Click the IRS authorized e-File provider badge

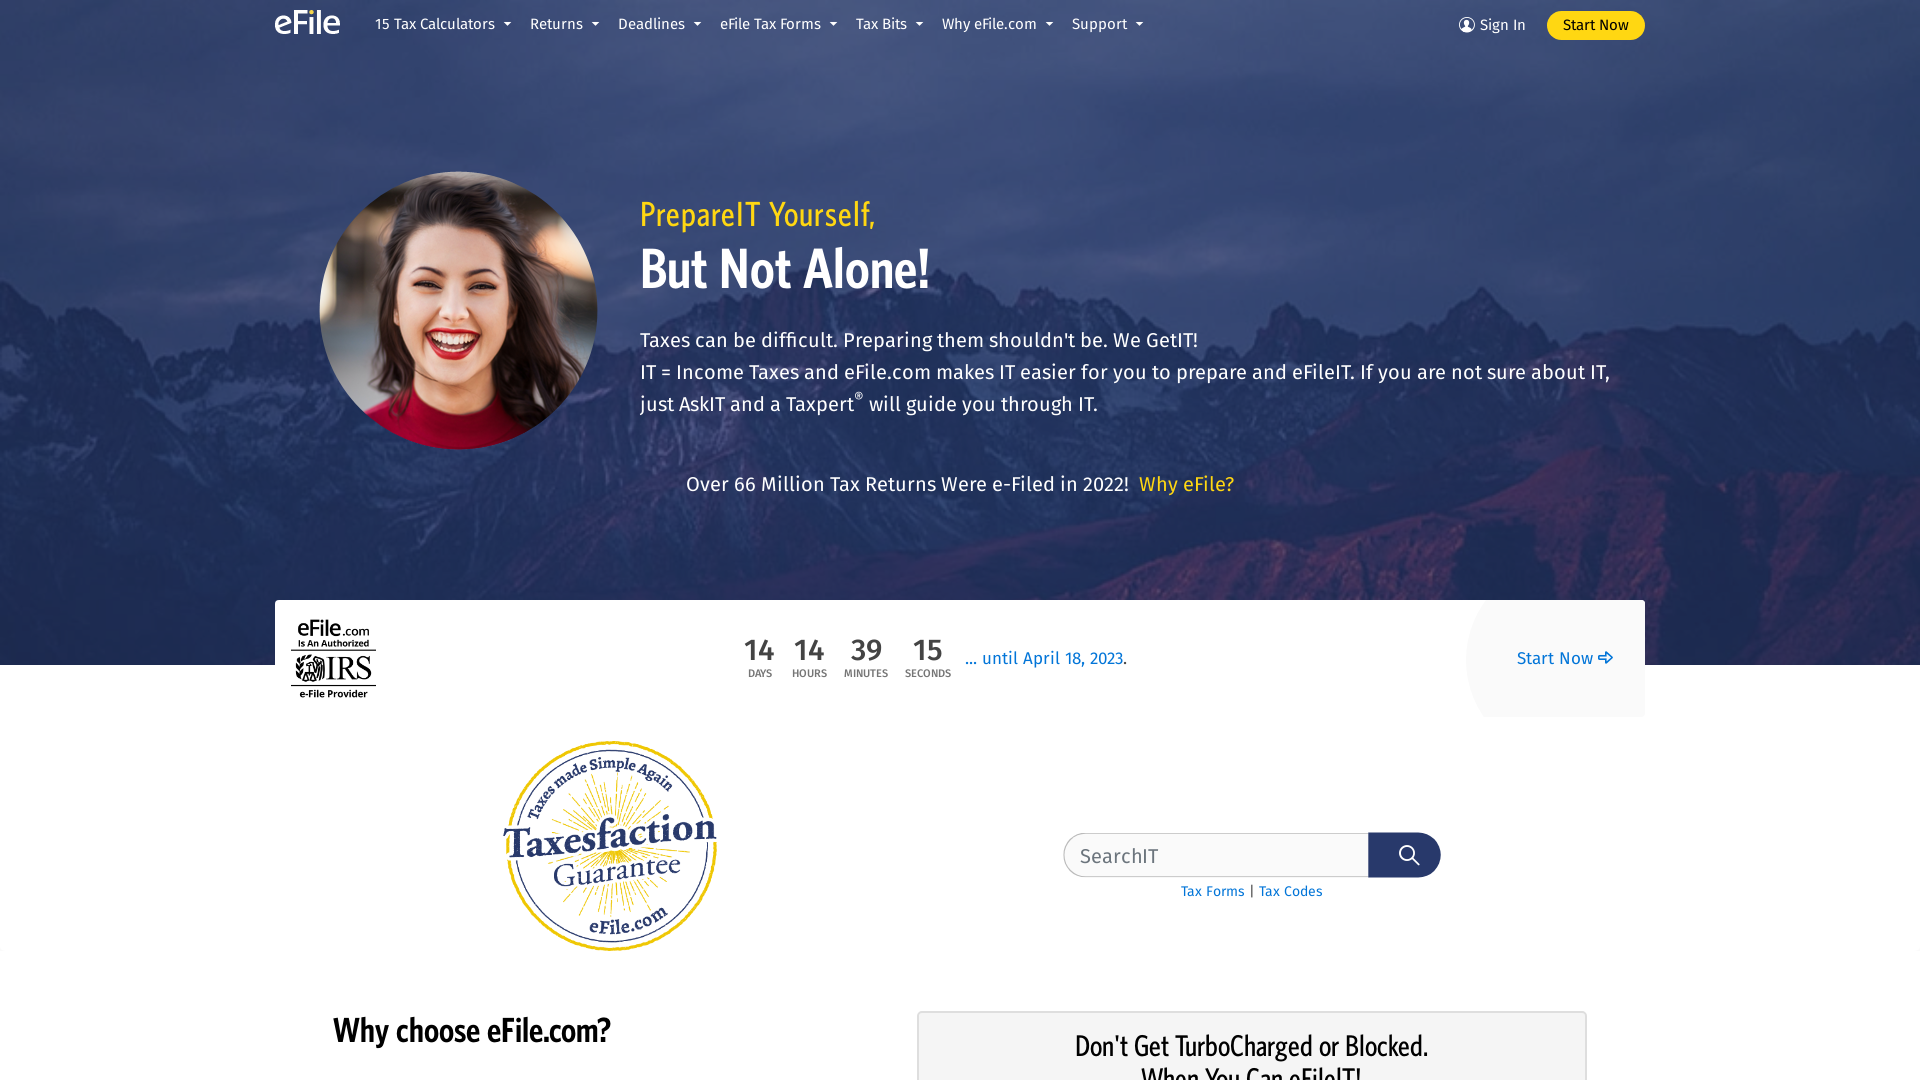(x=332, y=658)
